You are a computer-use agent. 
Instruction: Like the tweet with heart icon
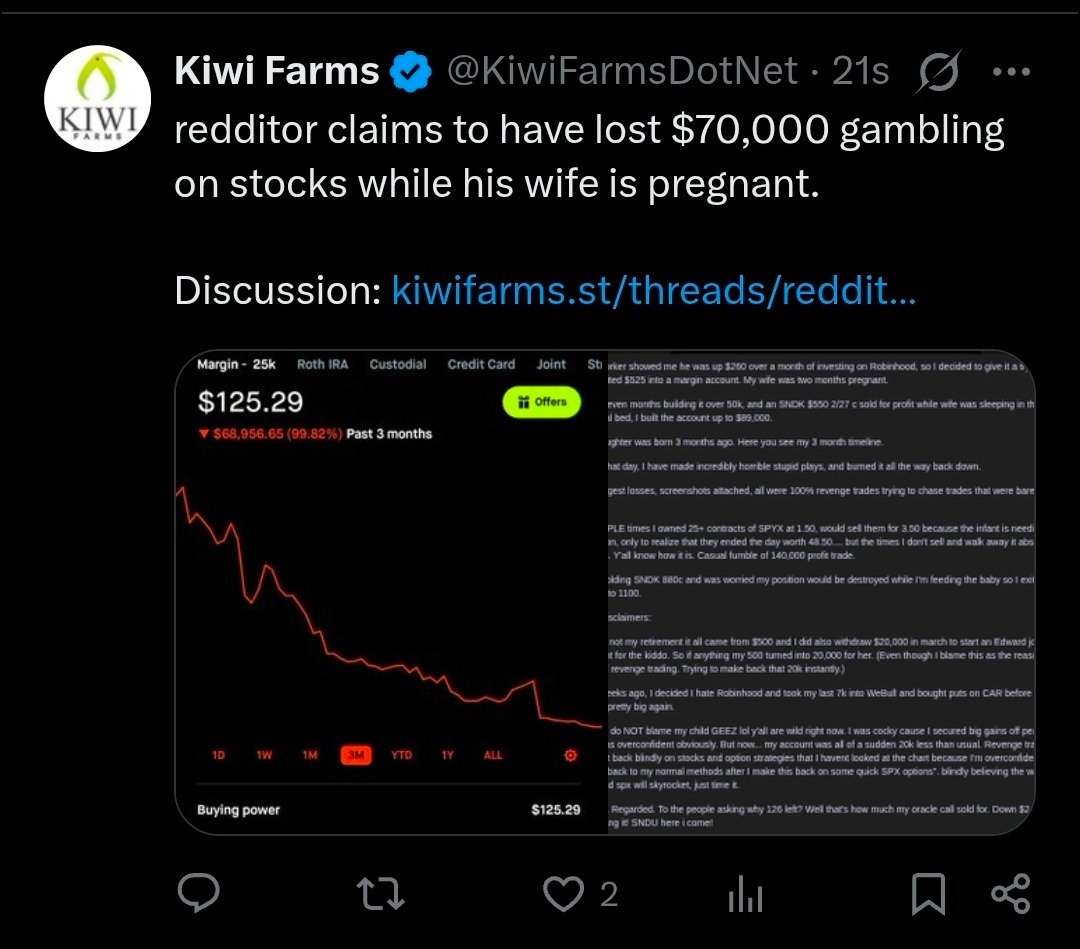click(x=563, y=893)
